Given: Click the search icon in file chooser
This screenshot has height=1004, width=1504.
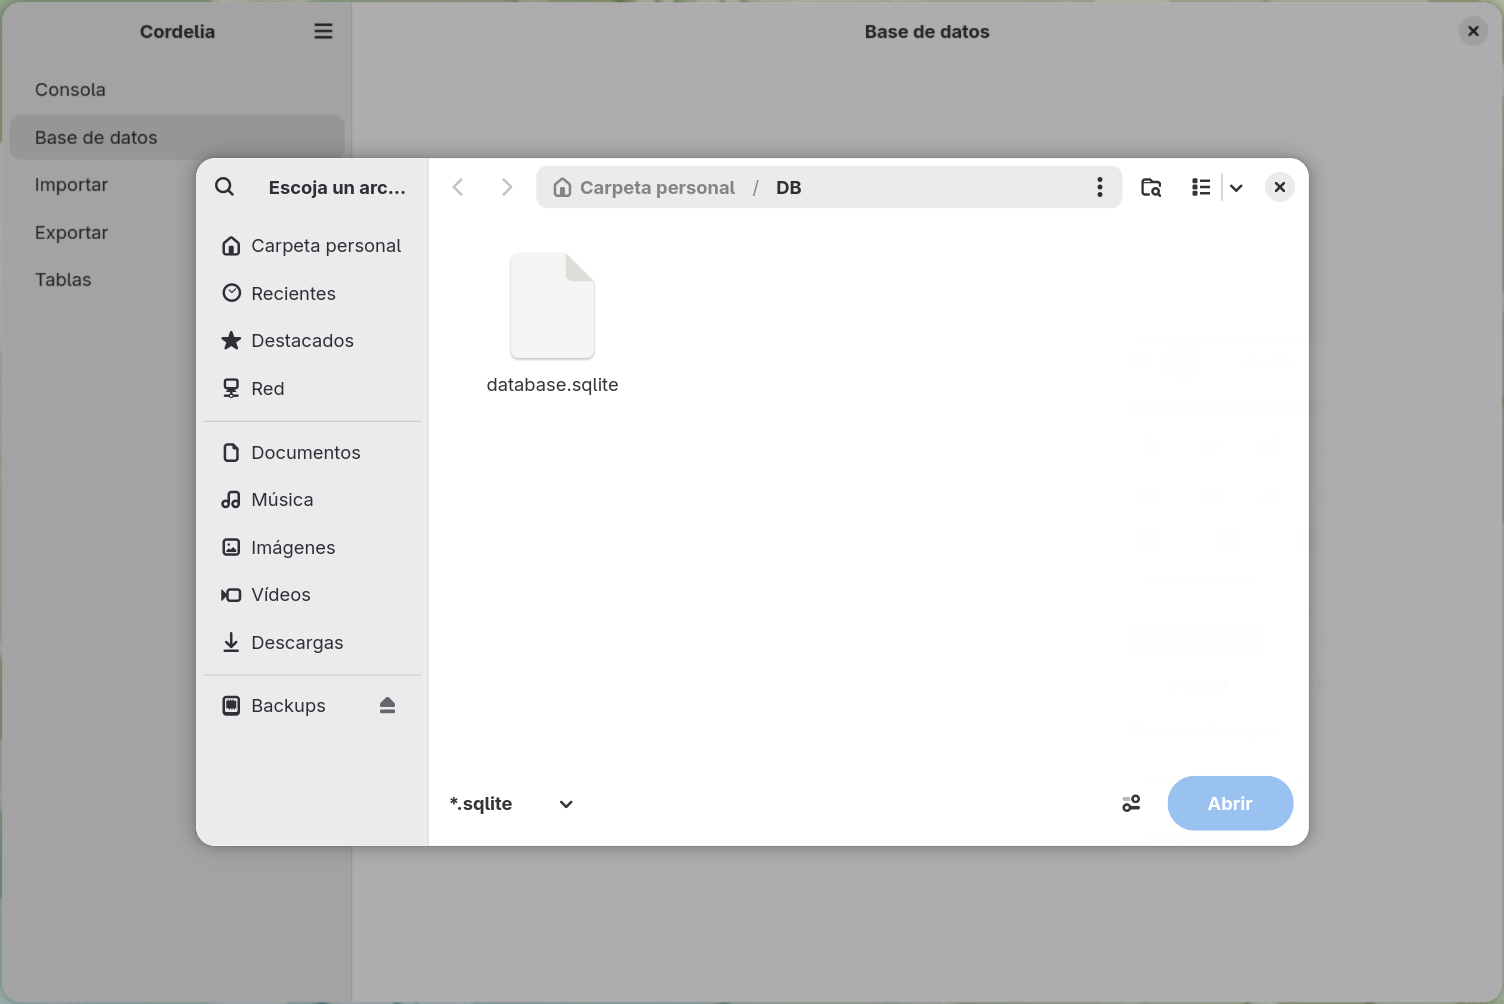Looking at the screenshot, I should click(x=225, y=187).
